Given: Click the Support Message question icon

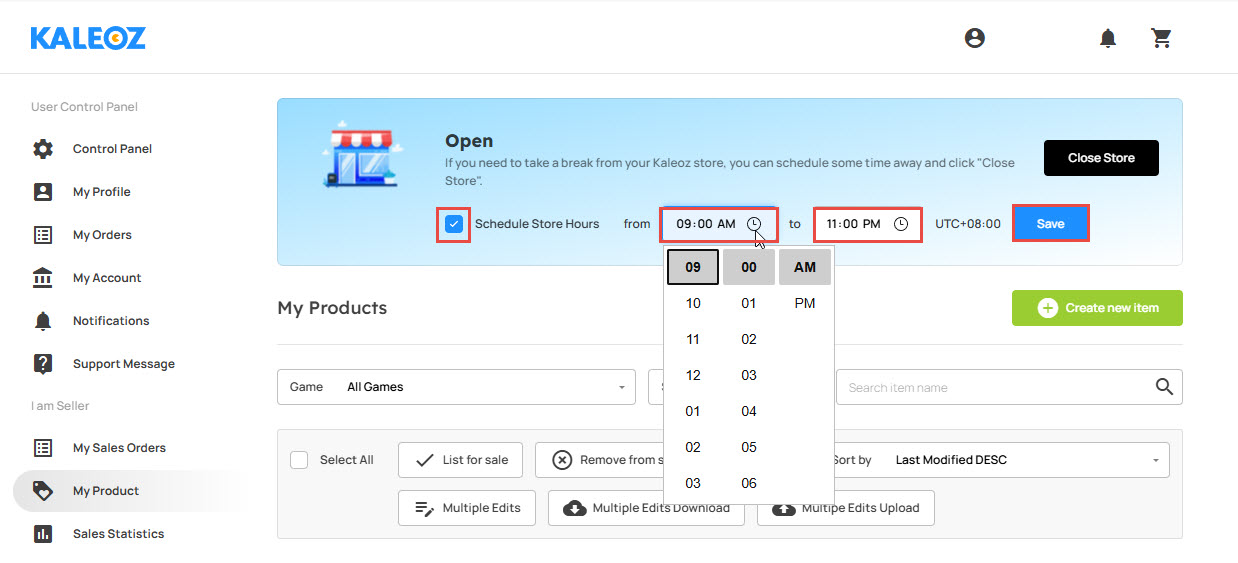Looking at the screenshot, I should 43,364.
